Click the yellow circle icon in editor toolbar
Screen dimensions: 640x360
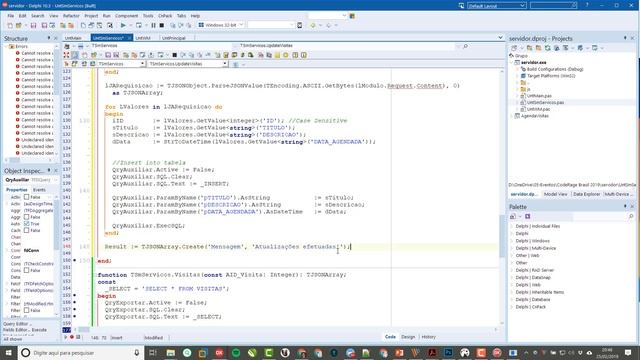(x=286, y=55)
